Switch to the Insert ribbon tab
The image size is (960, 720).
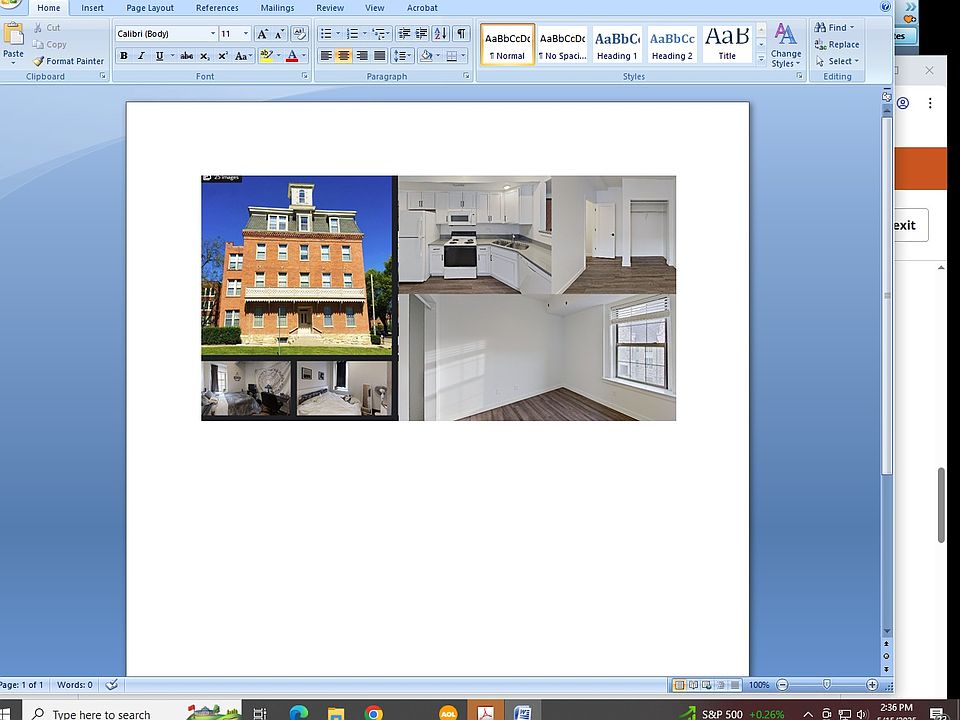point(92,8)
